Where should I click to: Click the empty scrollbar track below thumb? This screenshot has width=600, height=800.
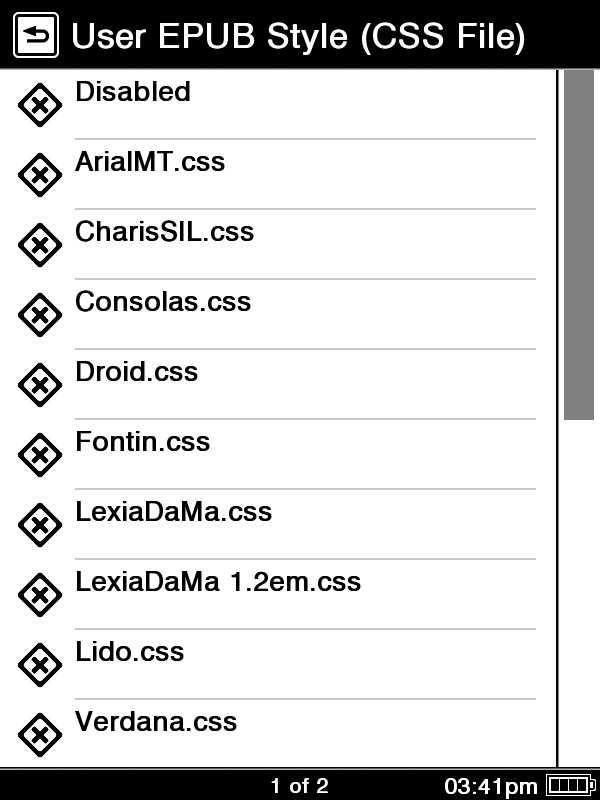point(578,590)
